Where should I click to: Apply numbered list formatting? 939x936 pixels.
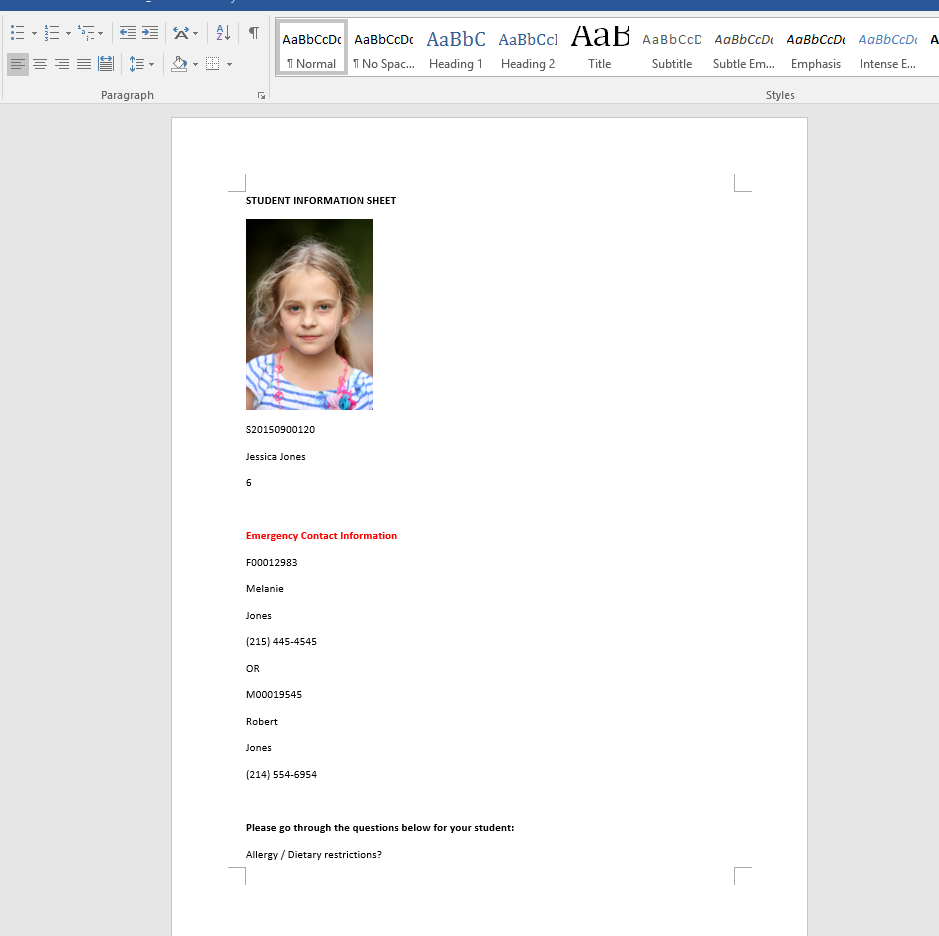point(52,33)
